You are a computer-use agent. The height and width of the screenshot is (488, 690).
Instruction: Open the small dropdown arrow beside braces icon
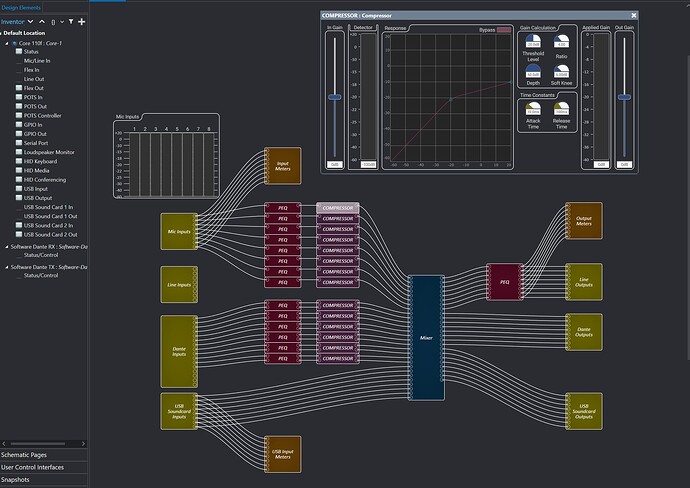tap(62, 22)
